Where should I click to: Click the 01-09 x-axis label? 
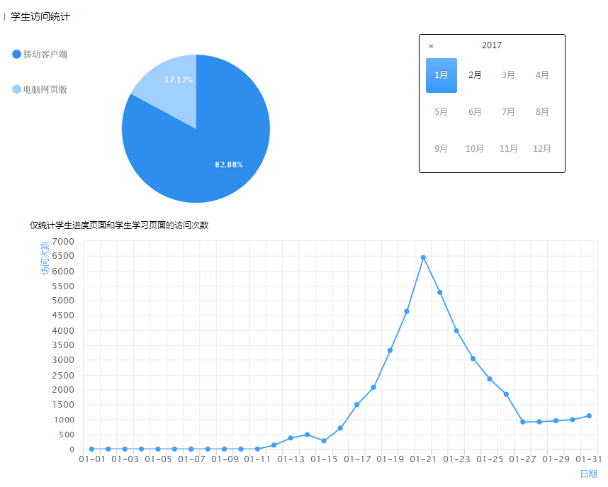[225, 459]
